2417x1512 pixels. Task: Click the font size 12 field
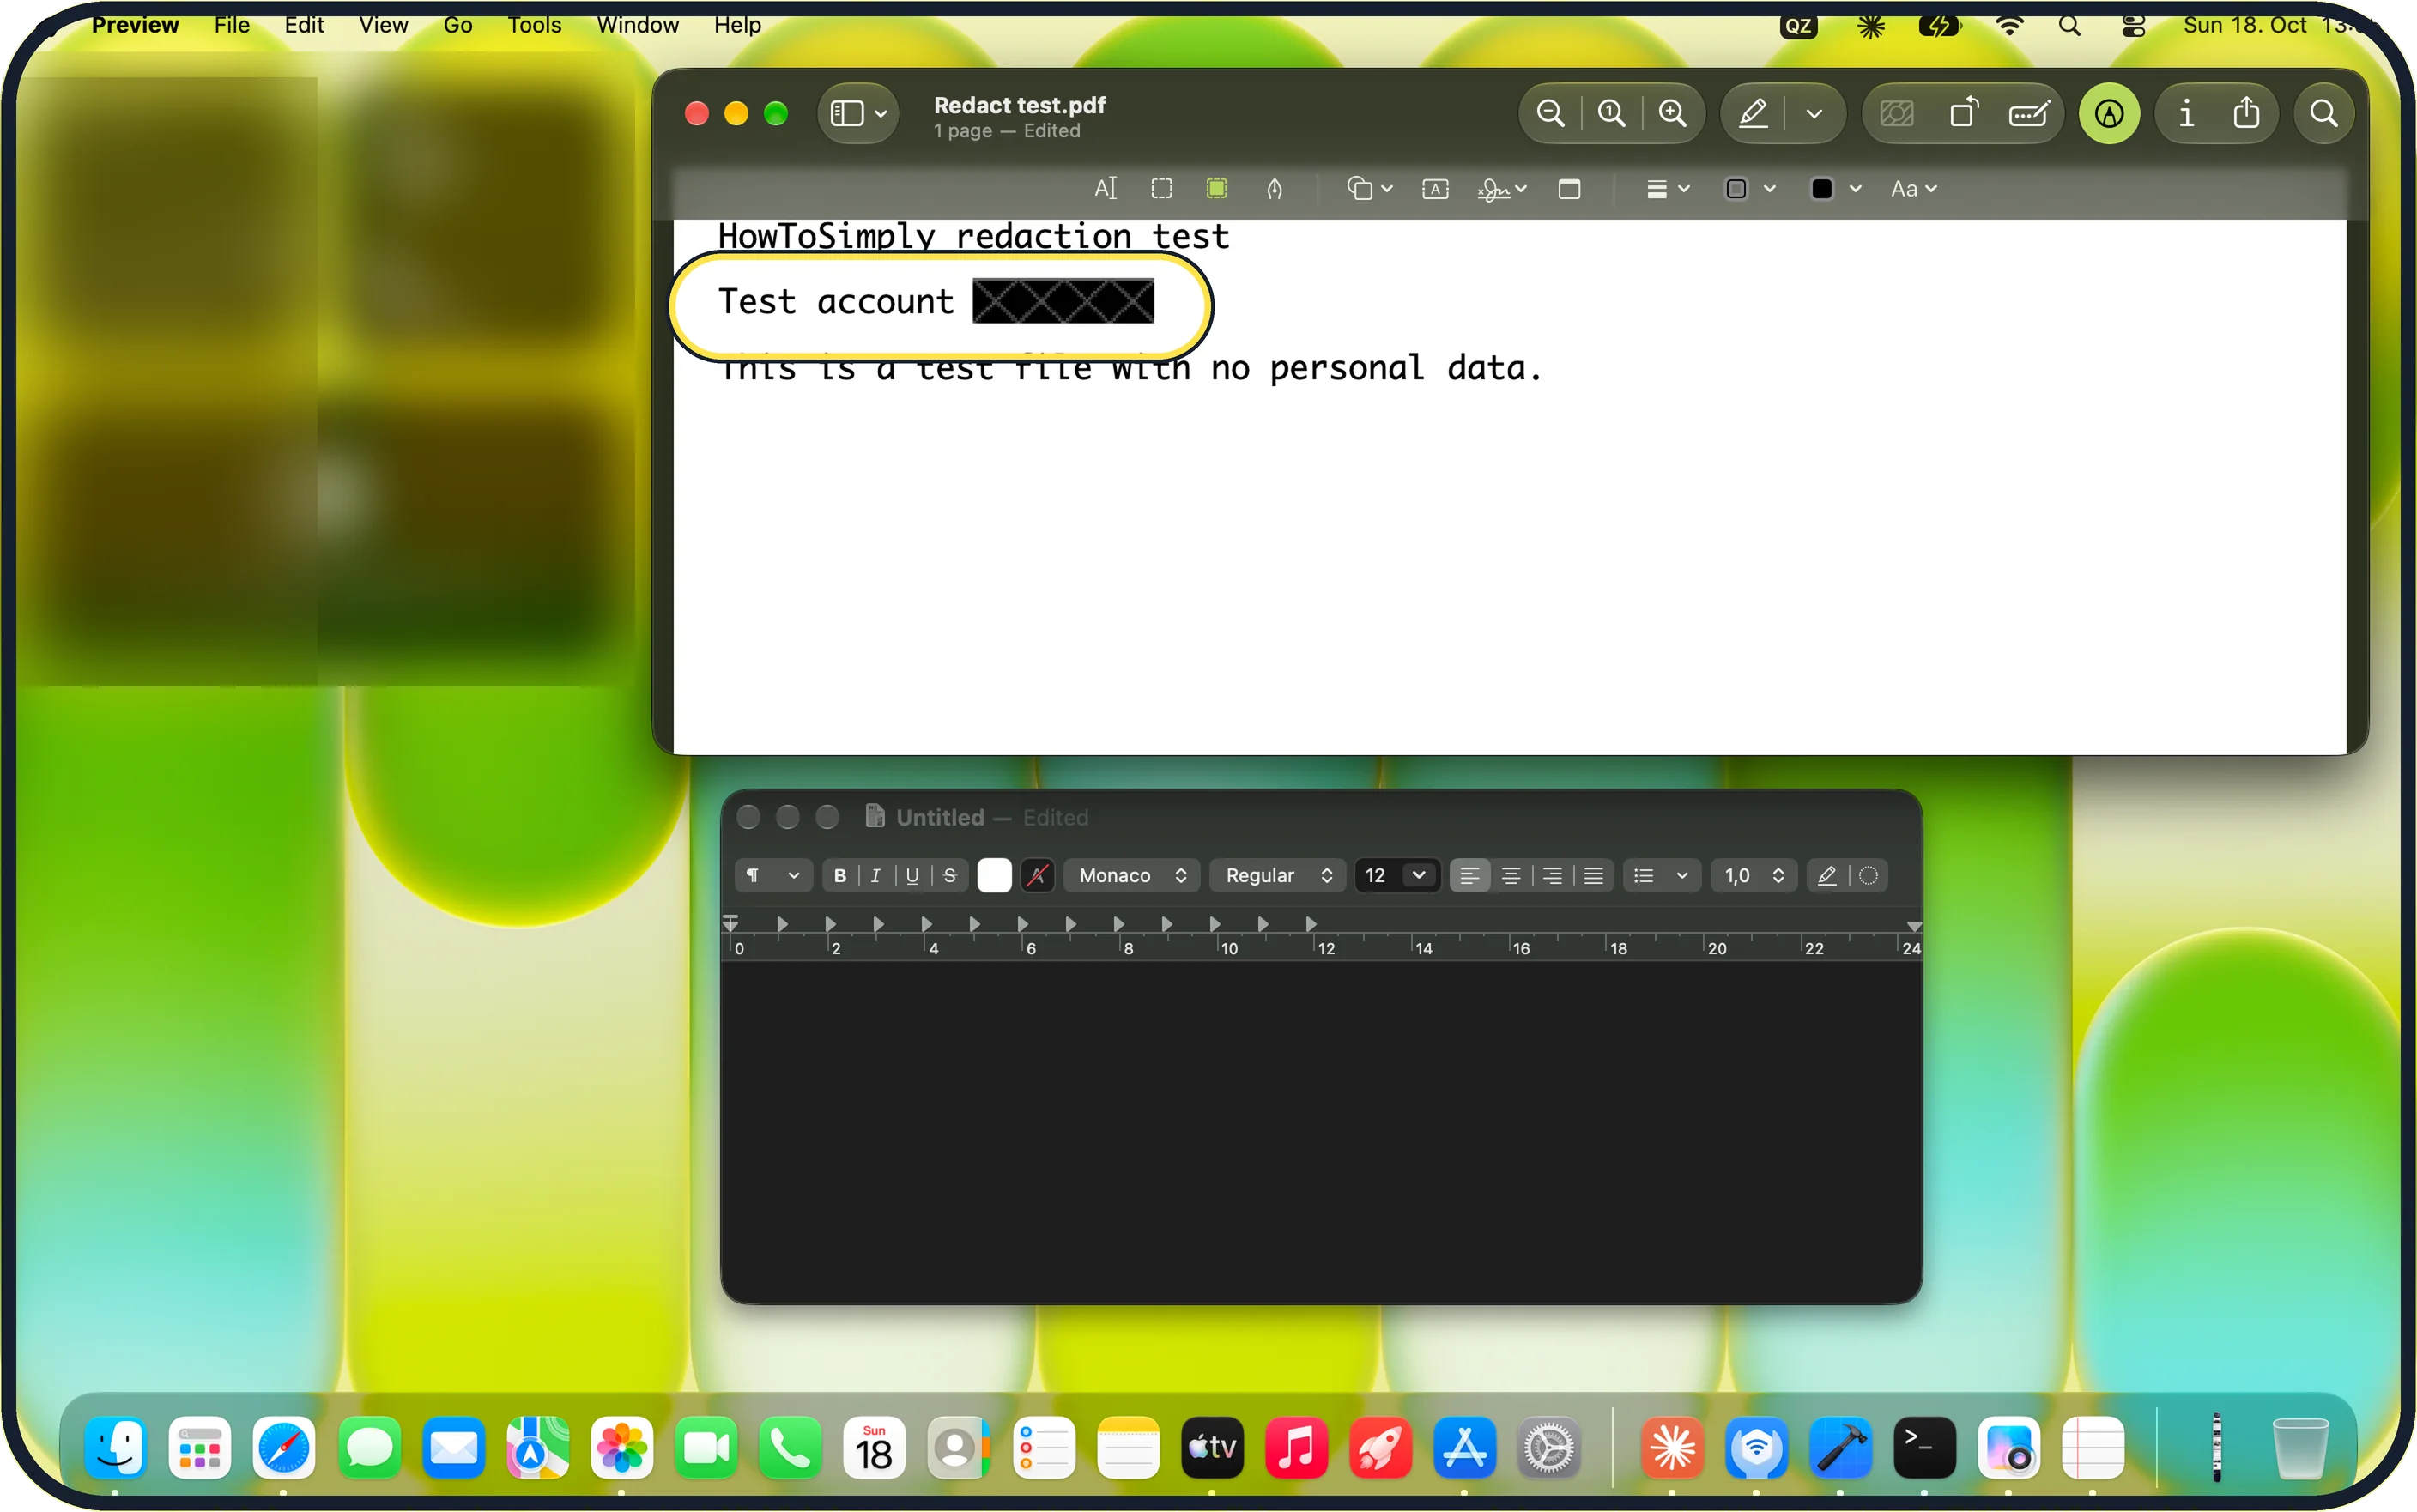pos(1376,876)
